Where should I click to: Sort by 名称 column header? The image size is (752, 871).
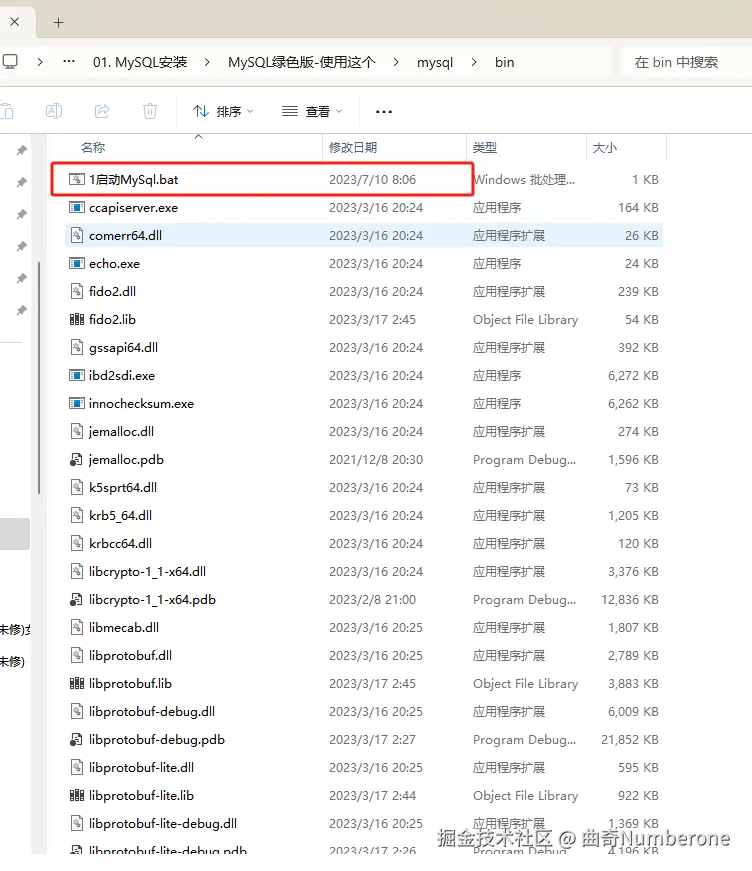point(93,148)
